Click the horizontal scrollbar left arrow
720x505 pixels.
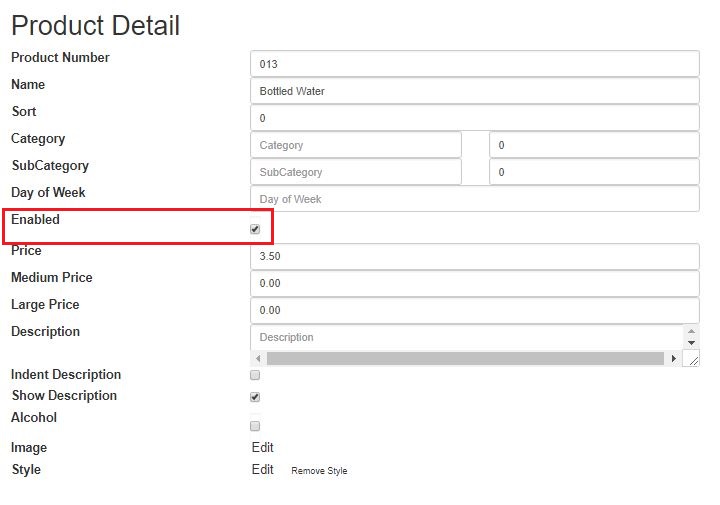pyautogui.click(x=258, y=359)
